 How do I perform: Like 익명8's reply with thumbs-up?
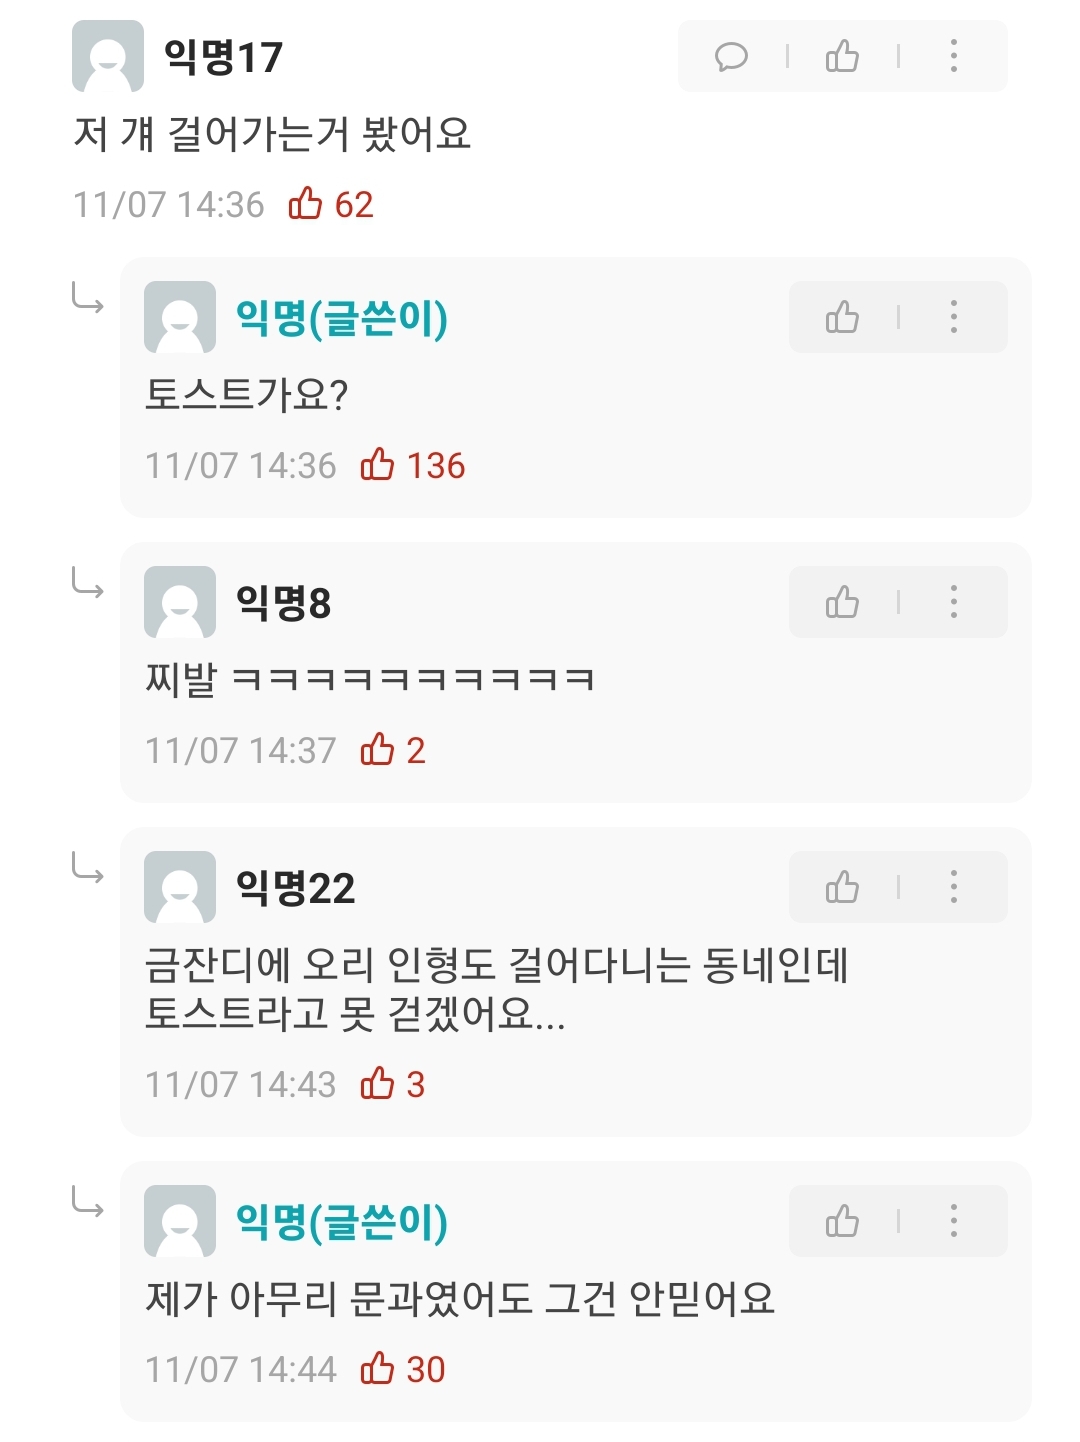[842, 602]
